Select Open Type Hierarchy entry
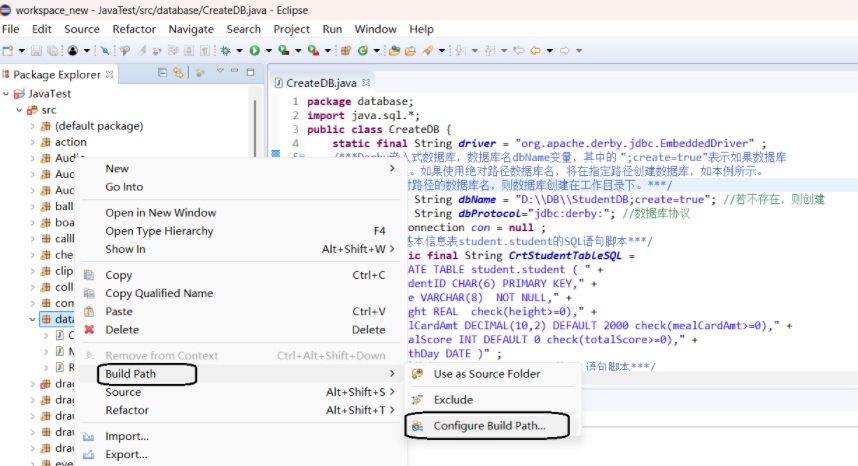Viewport: 858px width, 466px height. [x=239, y=231]
